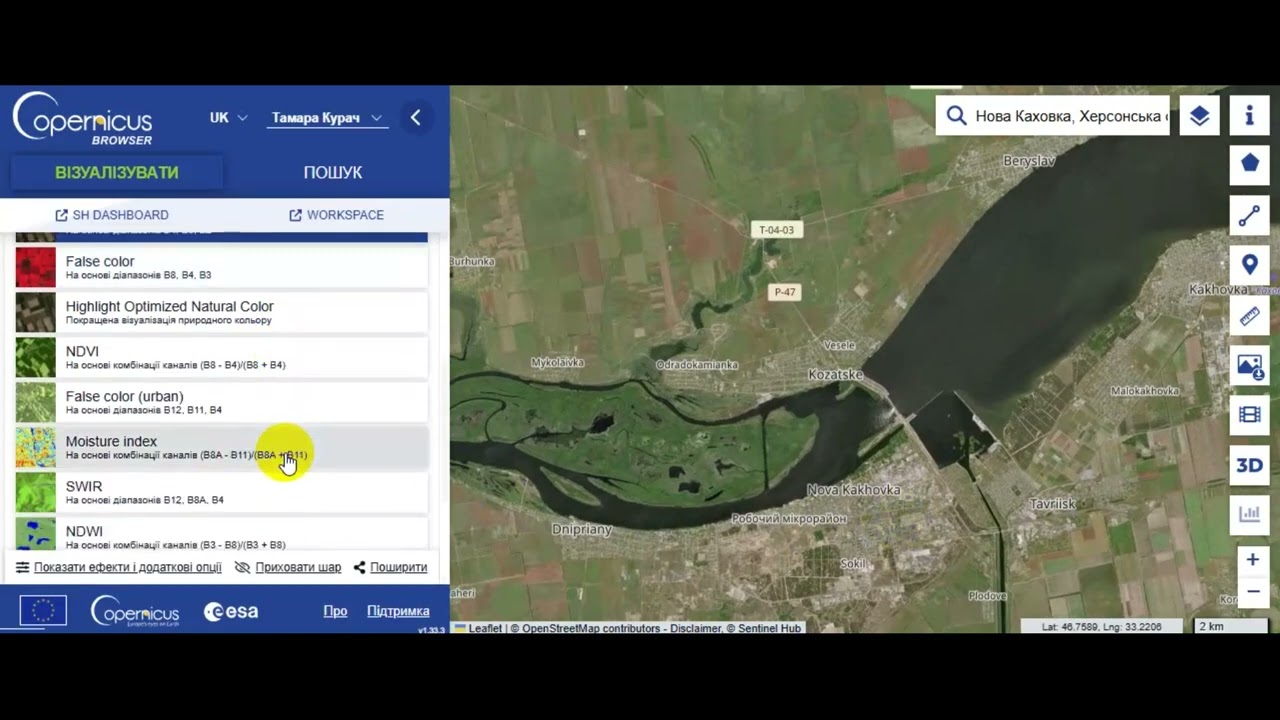Open the Sentinel Hub attribution link
Screen dimensions: 1280x720
point(769,628)
